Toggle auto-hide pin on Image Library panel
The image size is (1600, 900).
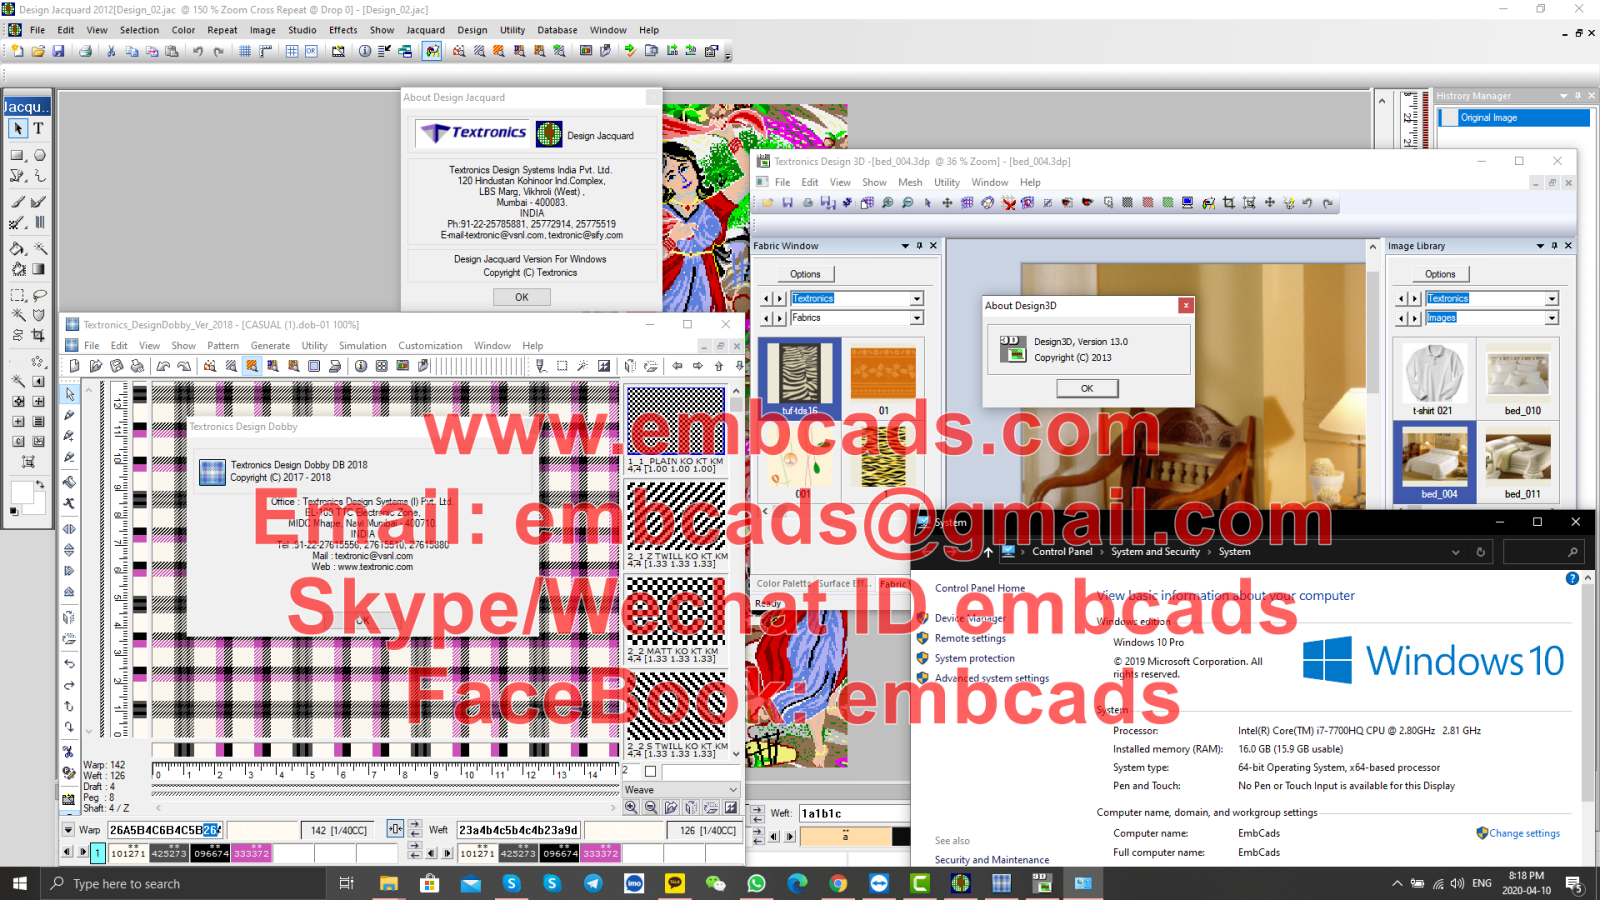pyautogui.click(x=1553, y=245)
